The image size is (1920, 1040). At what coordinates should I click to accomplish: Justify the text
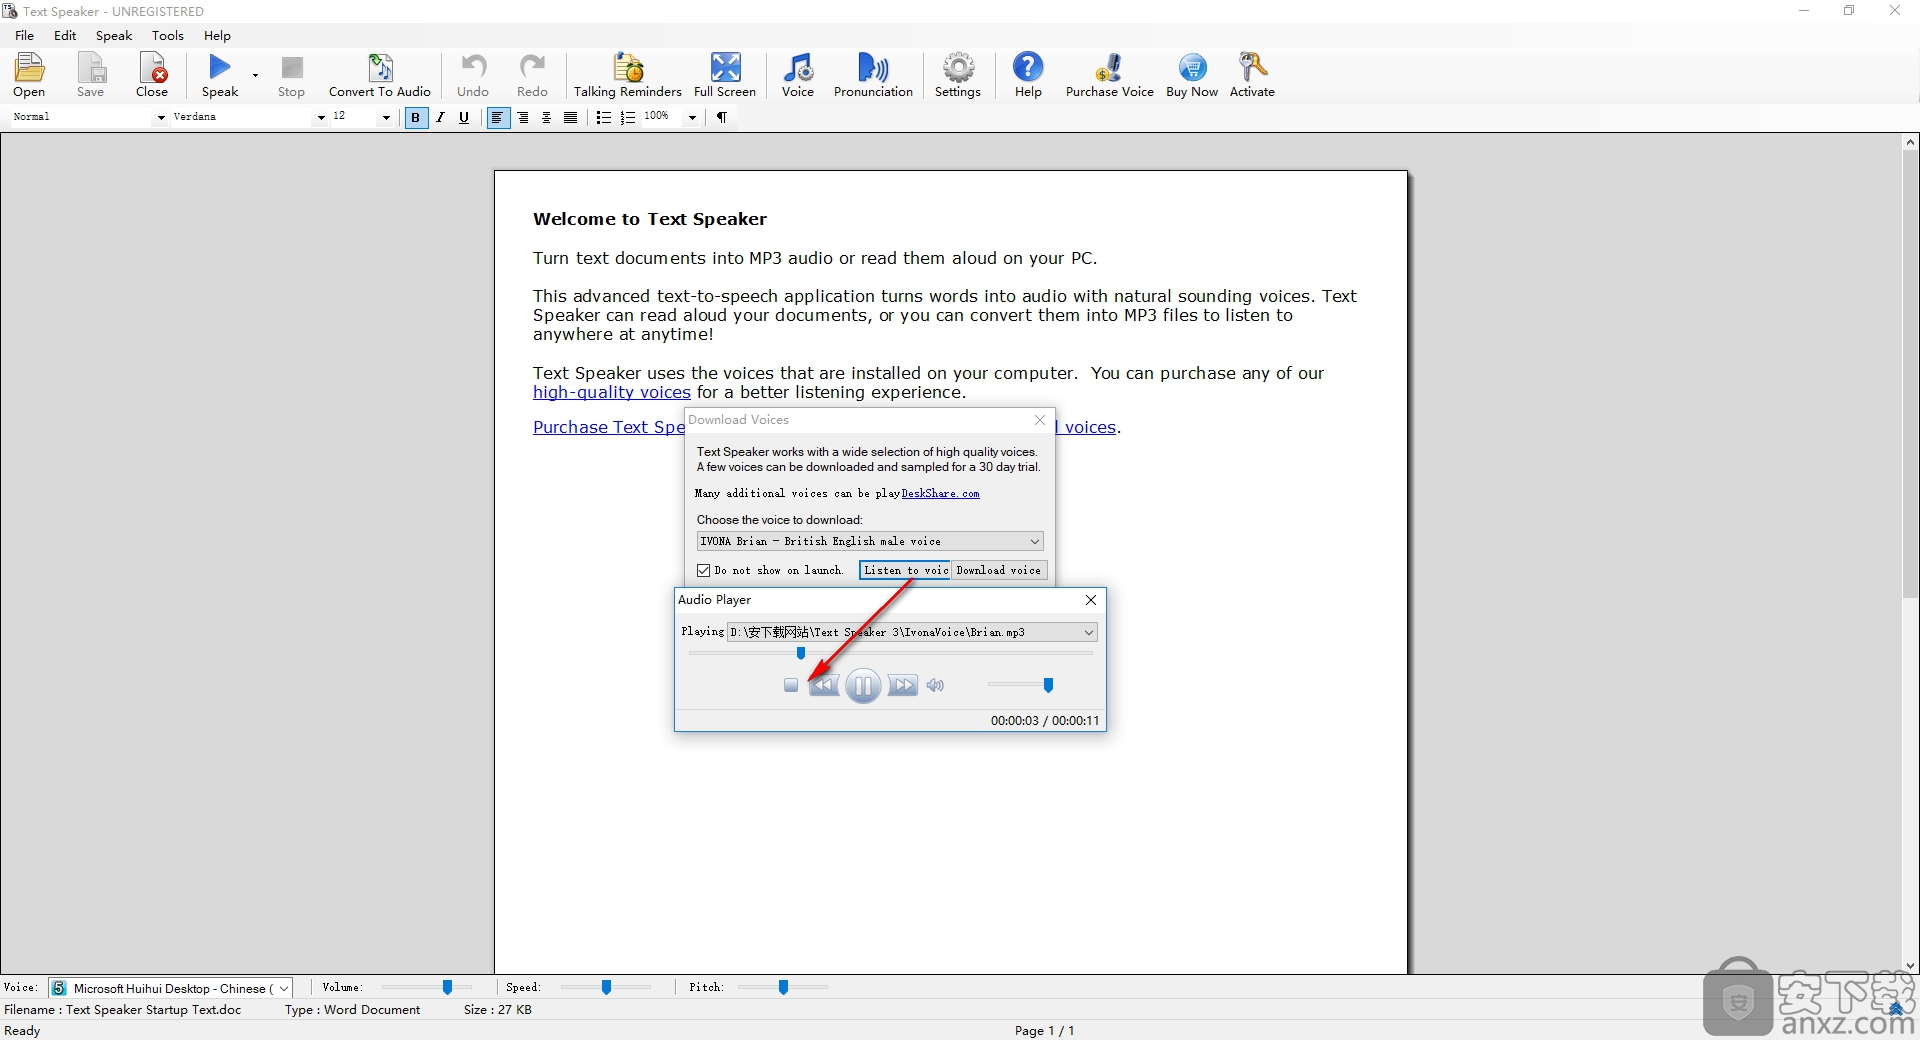click(x=570, y=118)
